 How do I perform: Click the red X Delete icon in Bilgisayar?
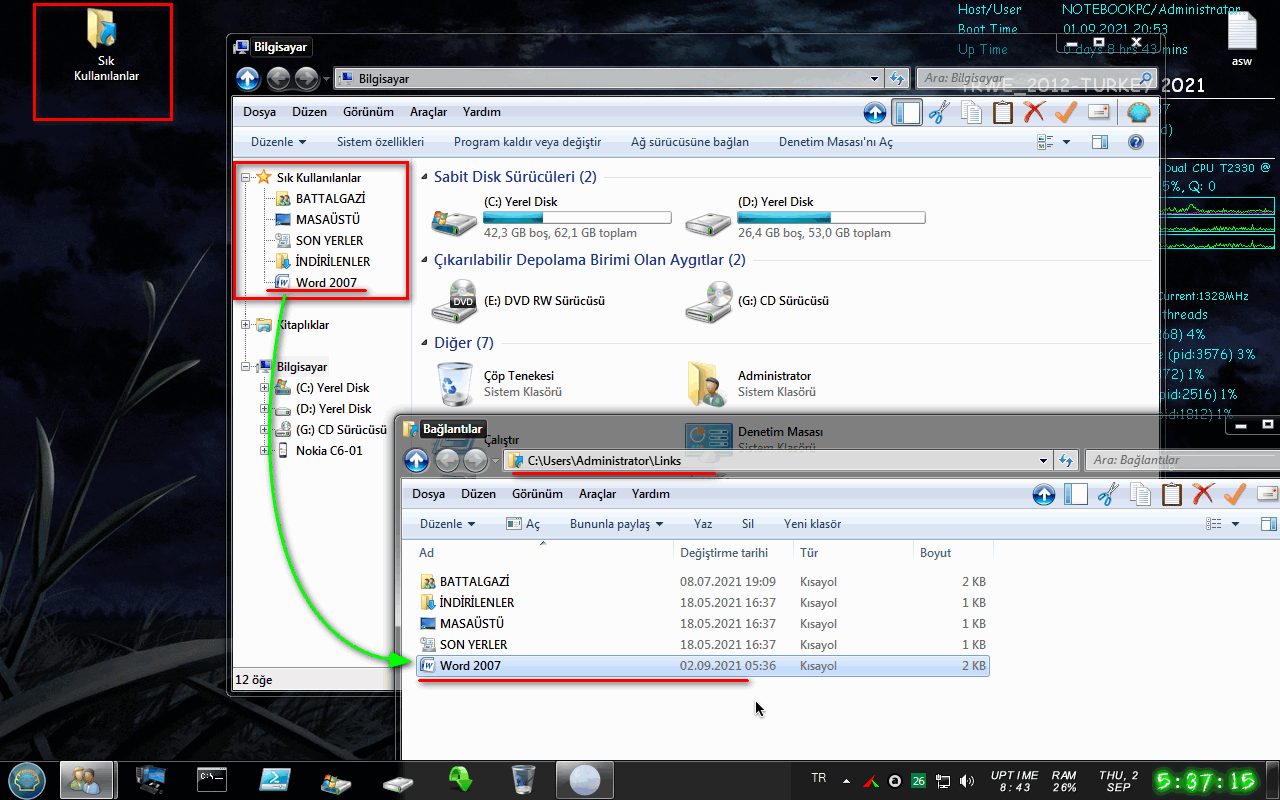(x=1035, y=112)
